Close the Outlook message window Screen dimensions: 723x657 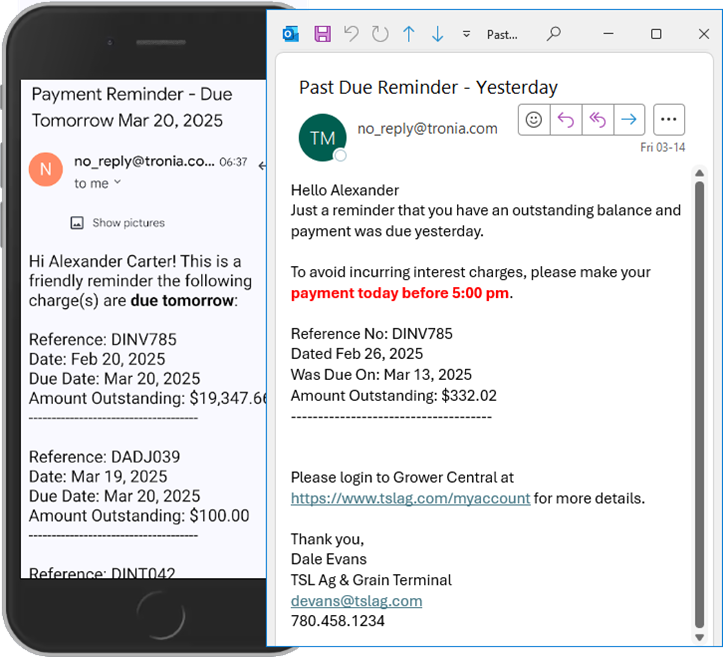coord(704,34)
